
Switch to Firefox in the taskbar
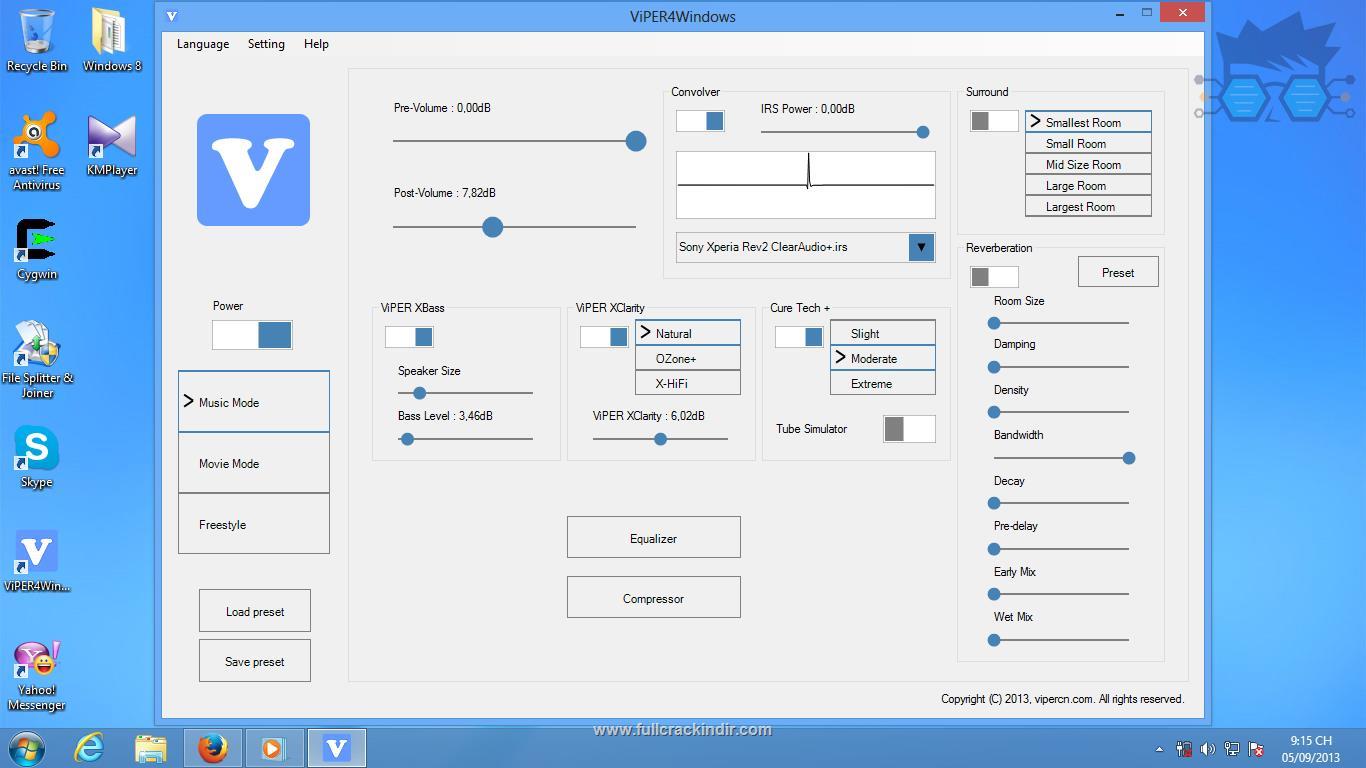(x=212, y=748)
